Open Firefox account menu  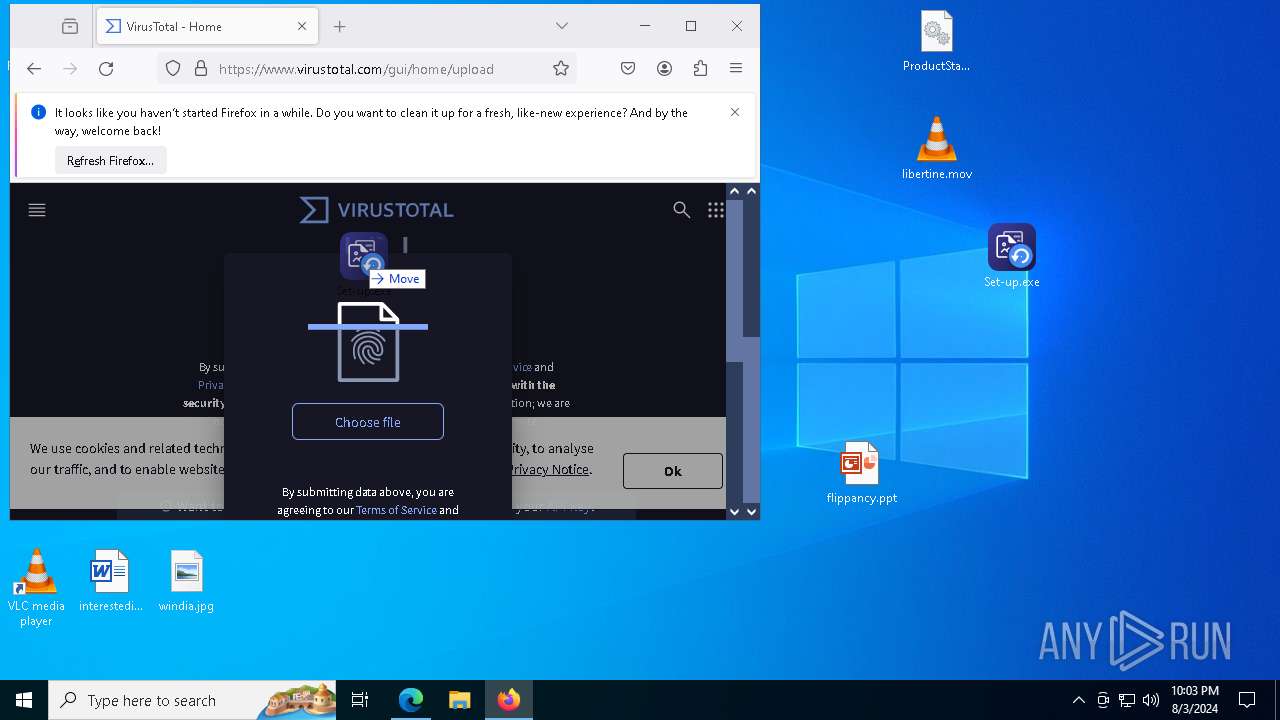point(664,69)
